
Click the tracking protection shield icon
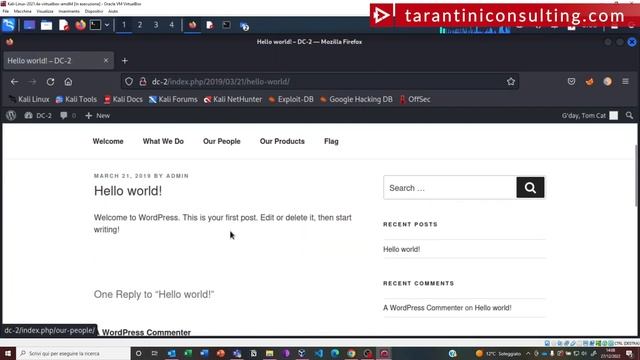[129, 82]
